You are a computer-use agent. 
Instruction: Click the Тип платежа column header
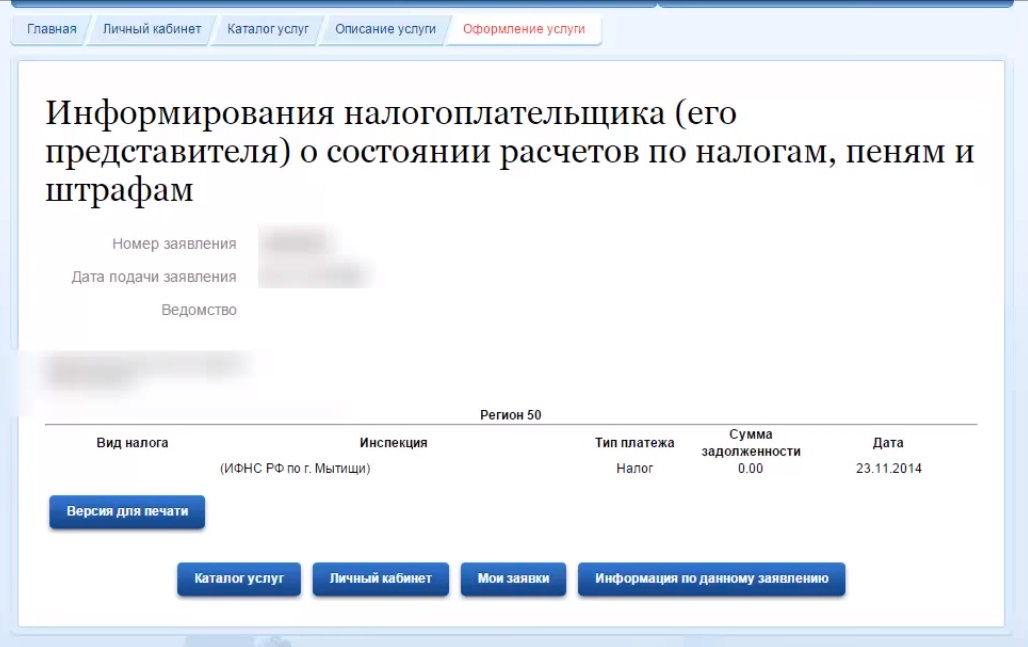tap(634, 443)
